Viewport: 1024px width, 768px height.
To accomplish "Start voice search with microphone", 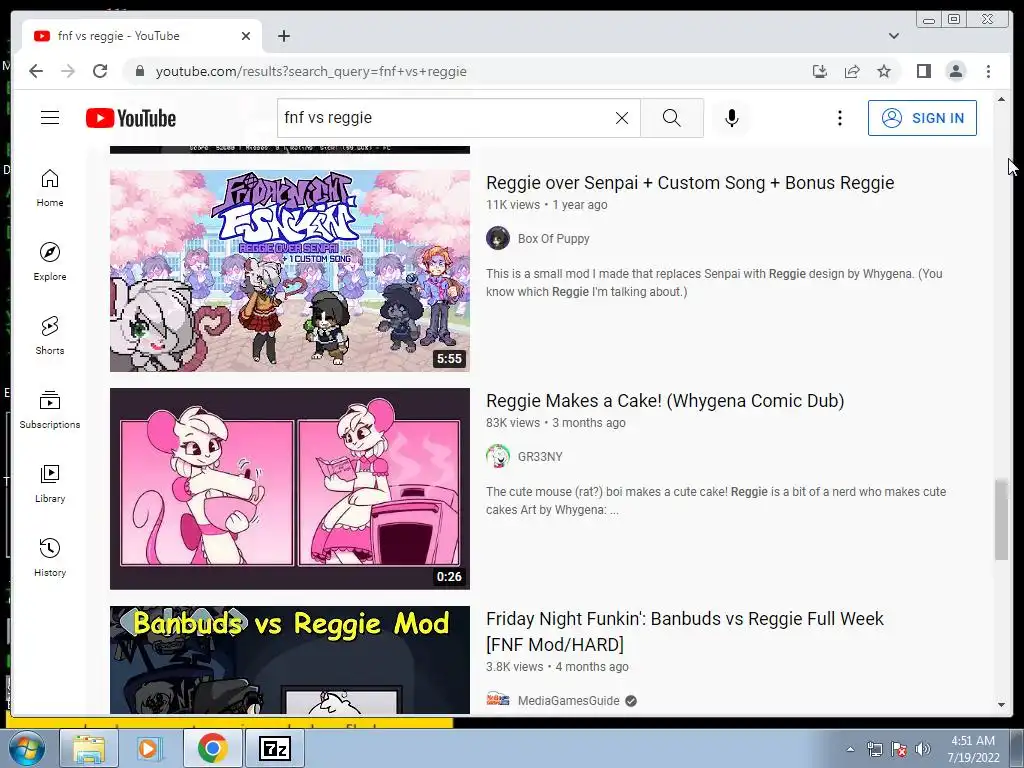I will 731,118.
